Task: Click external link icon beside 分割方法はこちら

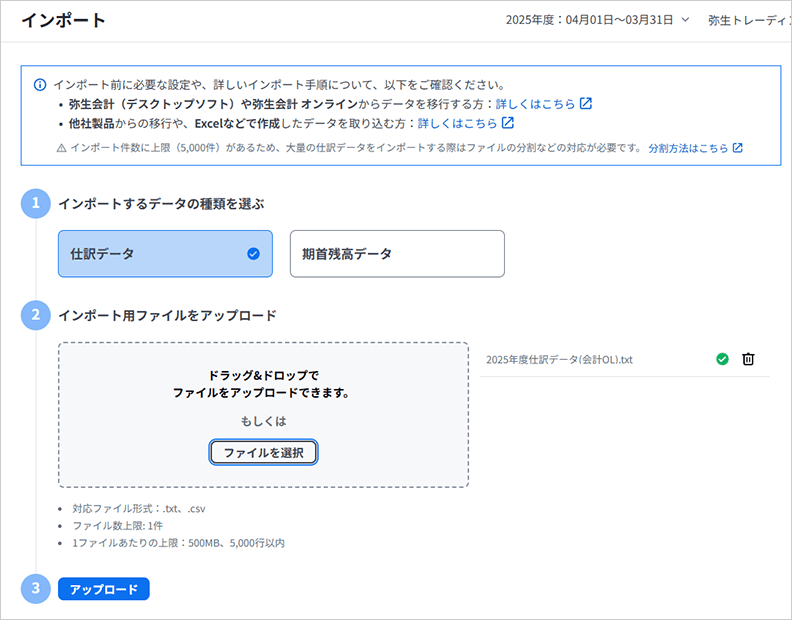Action: tap(738, 148)
